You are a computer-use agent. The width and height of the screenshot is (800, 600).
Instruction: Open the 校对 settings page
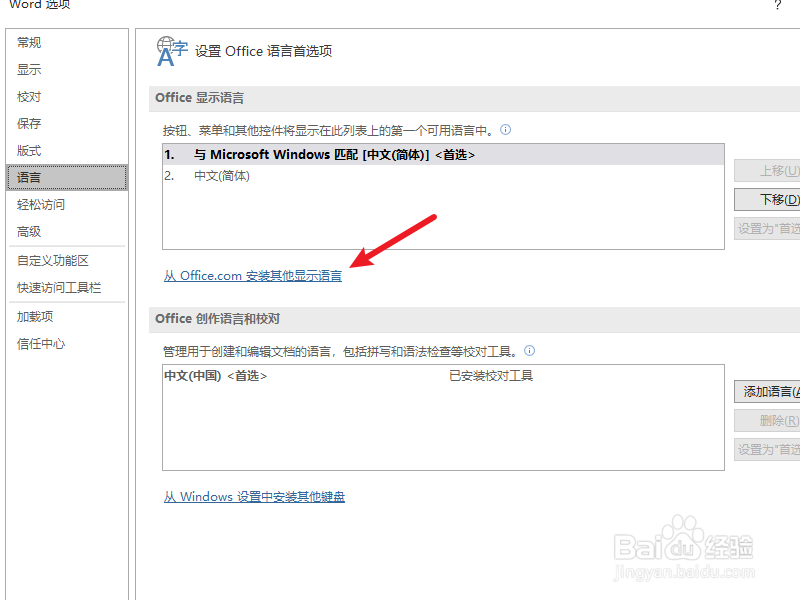pos(28,96)
